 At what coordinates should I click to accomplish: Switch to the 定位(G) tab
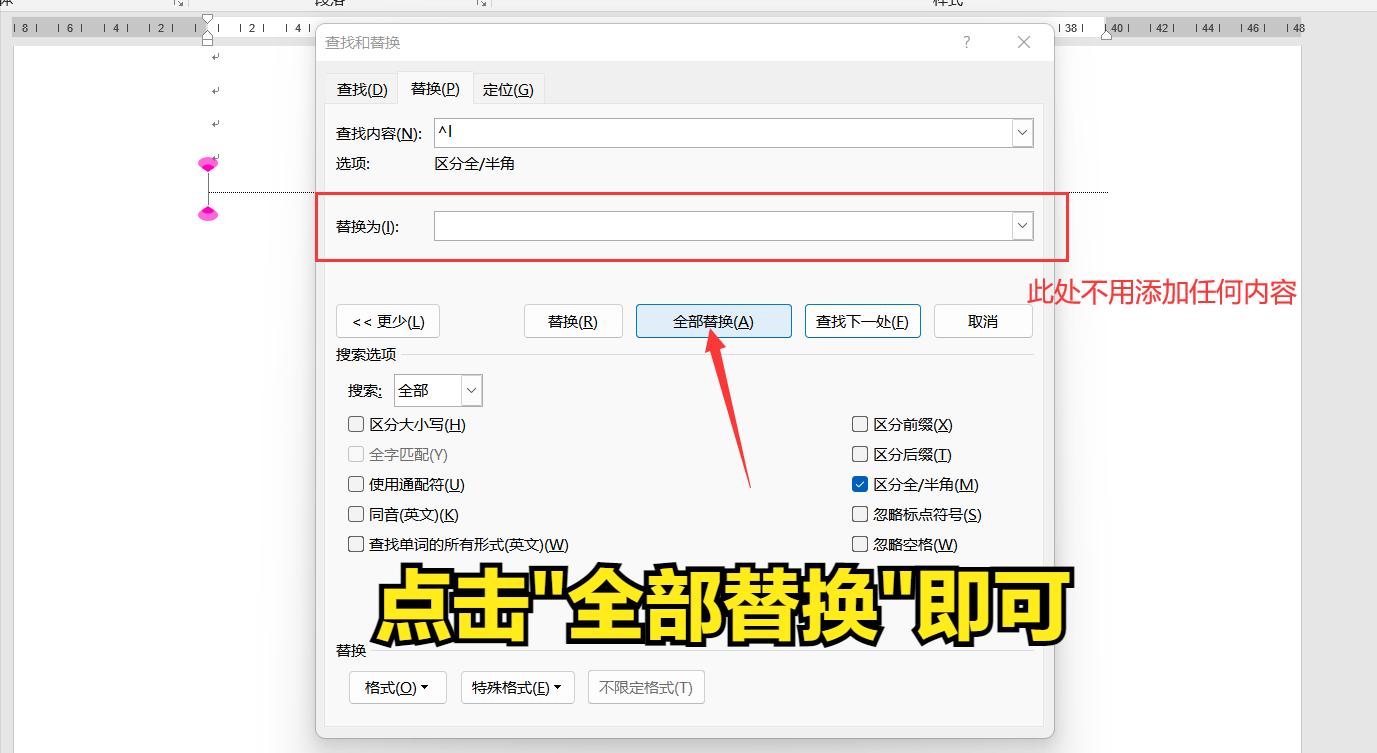pyautogui.click(x=508, y=88)
